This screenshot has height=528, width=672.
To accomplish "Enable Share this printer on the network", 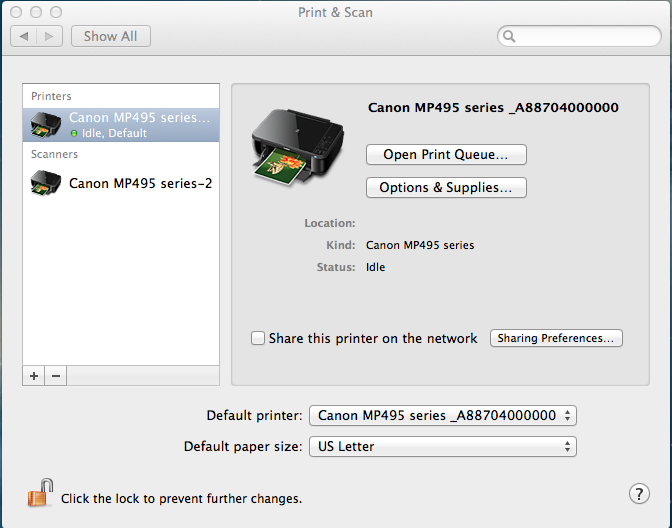I will coord(258,338).
